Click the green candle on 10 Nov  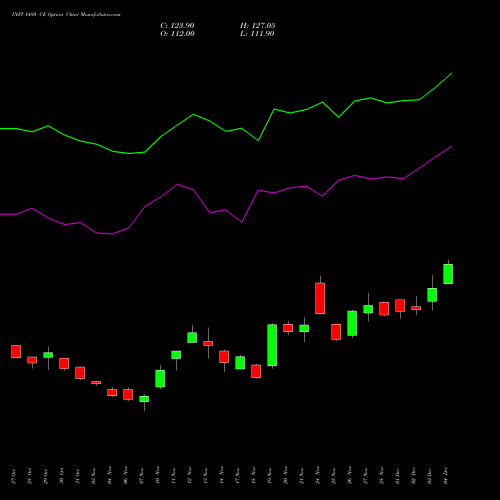tap(160, 378)
